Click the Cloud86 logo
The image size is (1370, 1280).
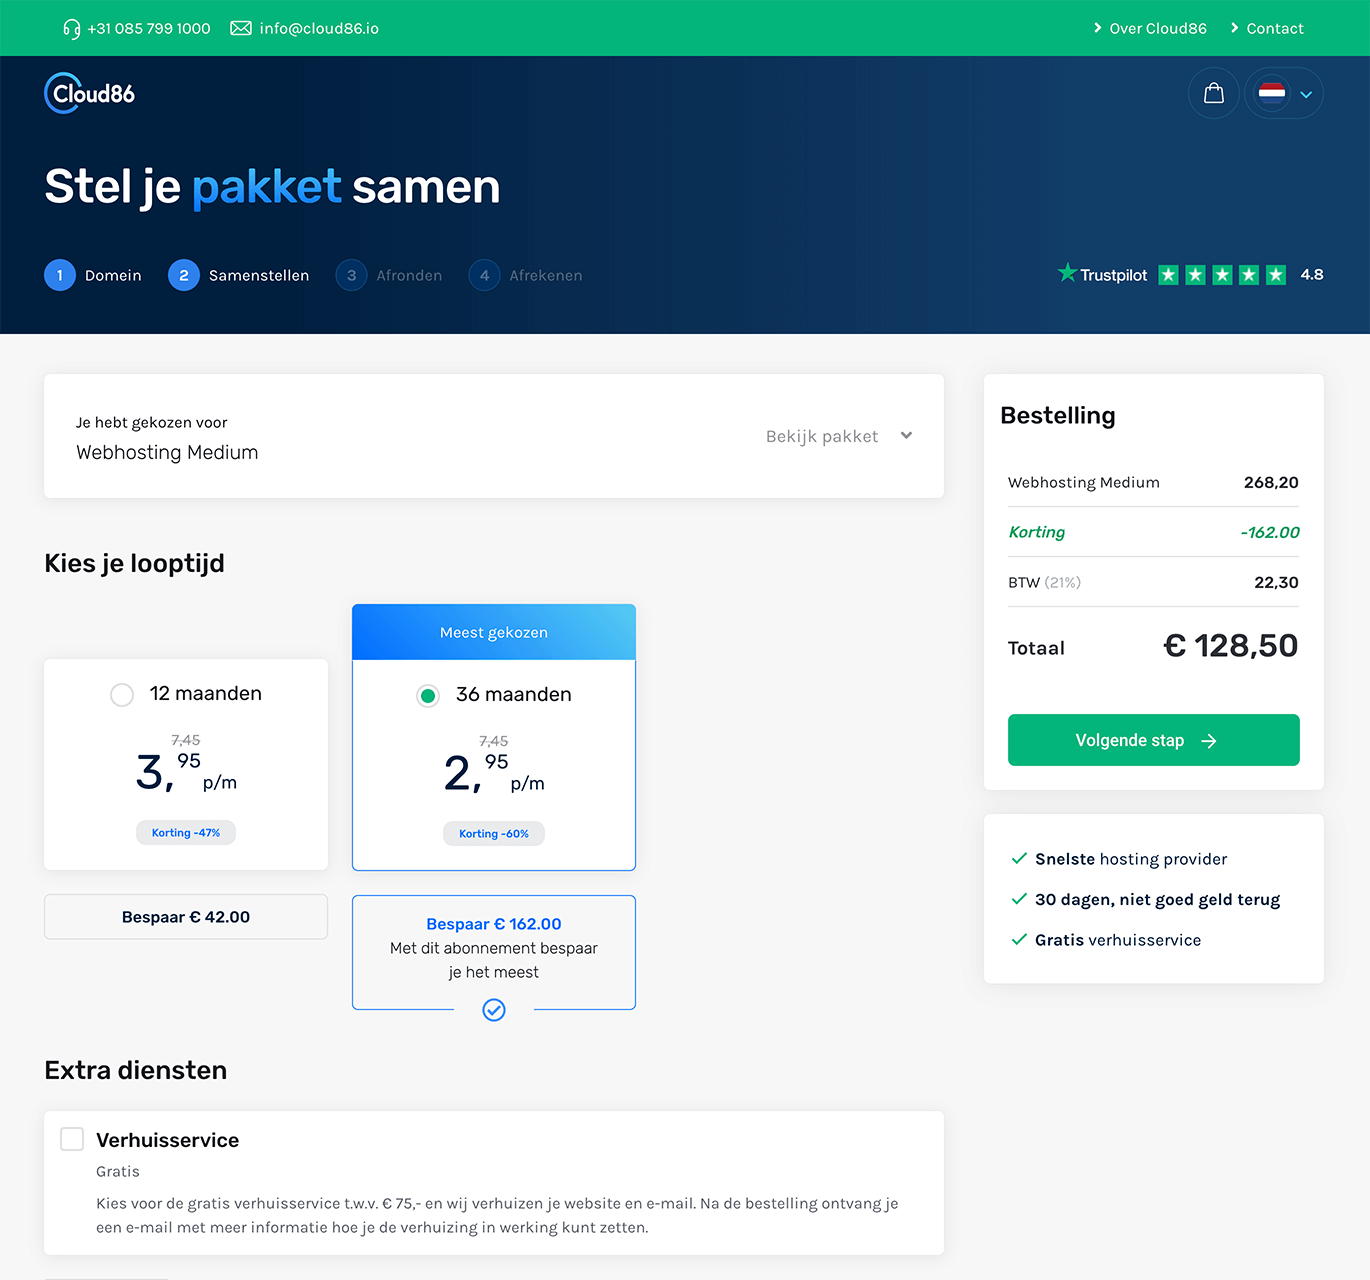click(x=89, y=92)
